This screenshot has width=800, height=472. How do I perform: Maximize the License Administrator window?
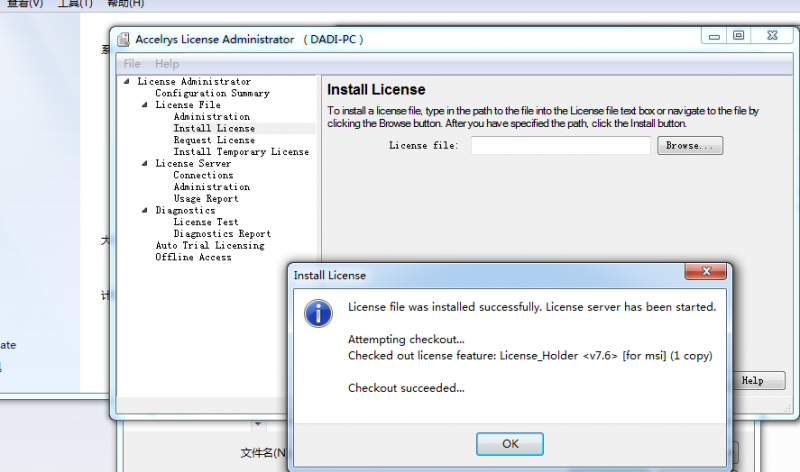tap(738, 36)
